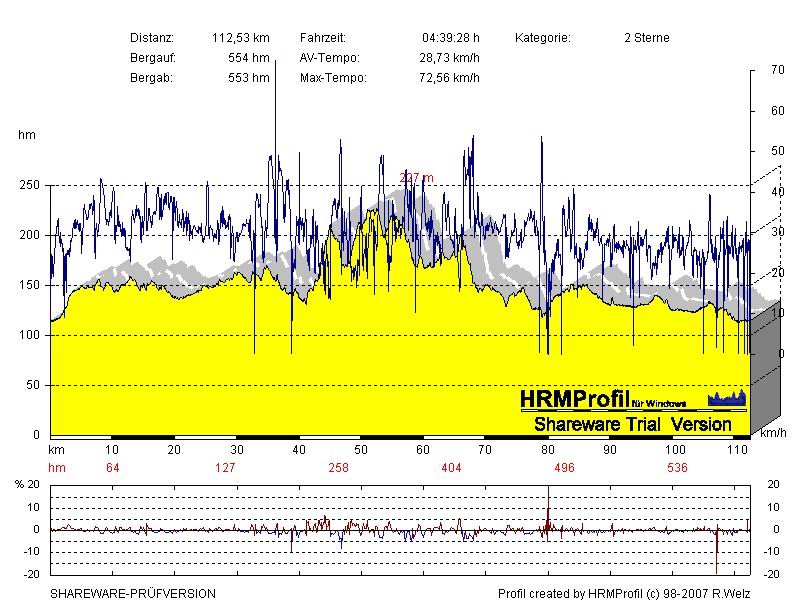The height and width of the screenshot is (600, 800).
Task: Click the 70 mark on speed axis
Action: (777, 70)
